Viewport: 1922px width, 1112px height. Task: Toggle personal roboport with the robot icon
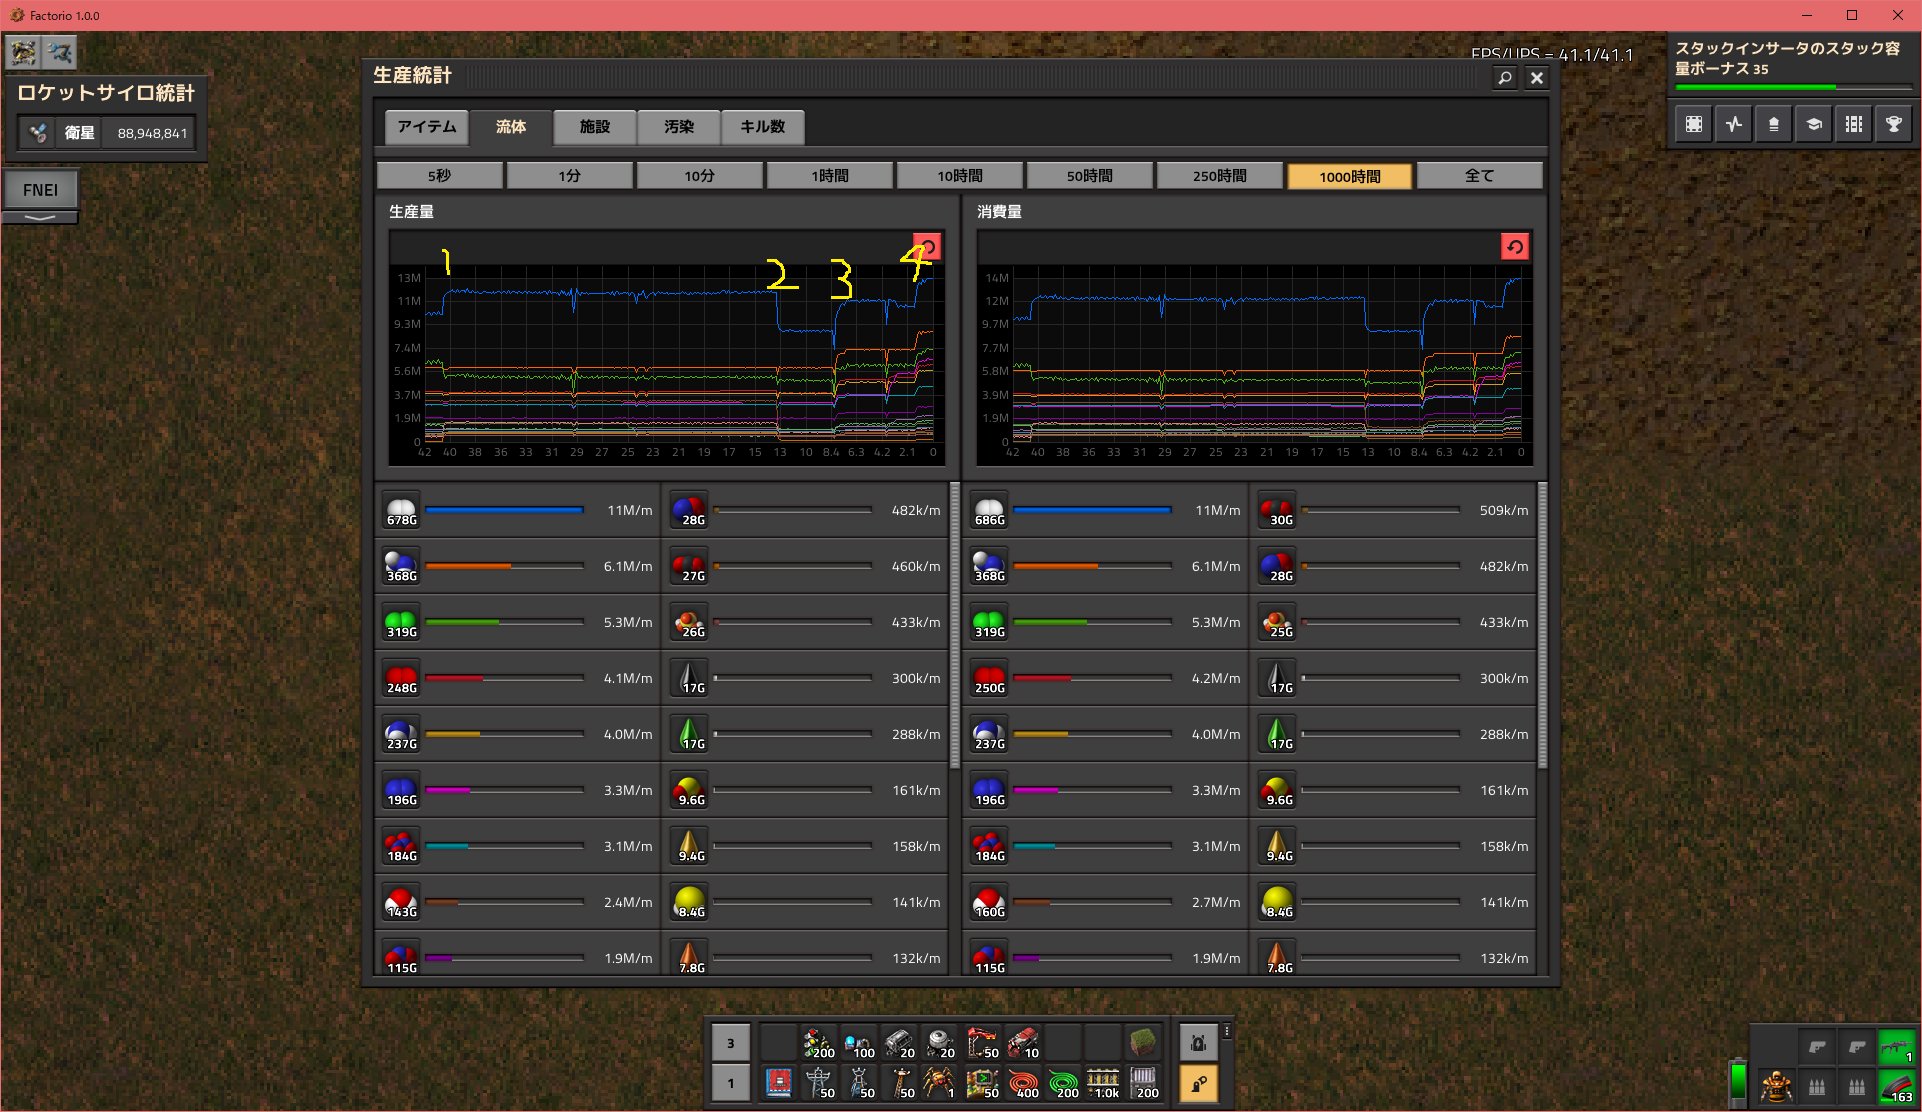click(x=1198, y=1043)
